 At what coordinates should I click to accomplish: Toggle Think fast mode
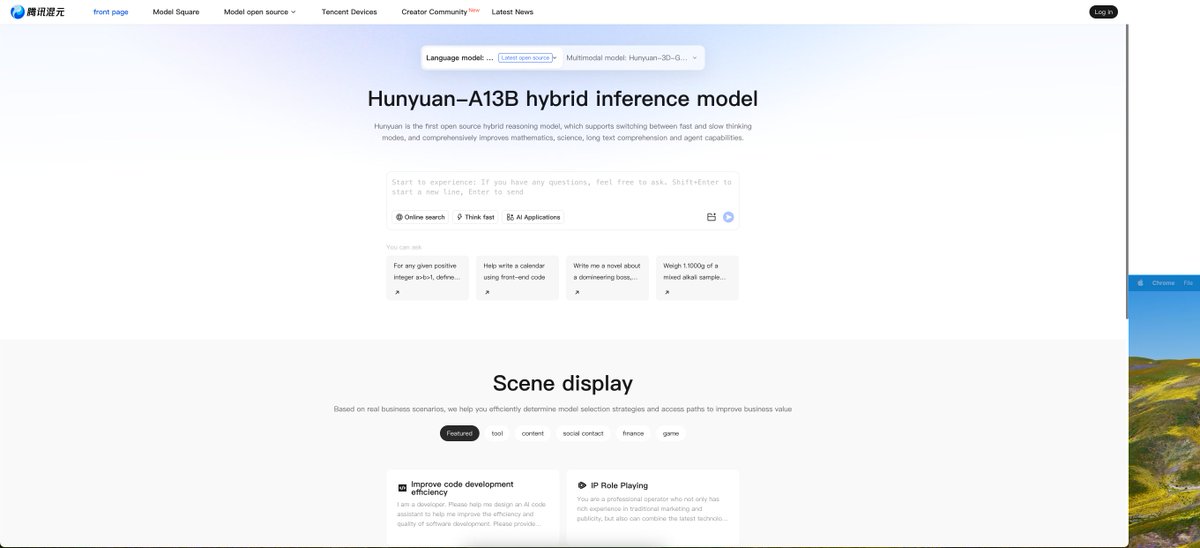pos(476,217)
